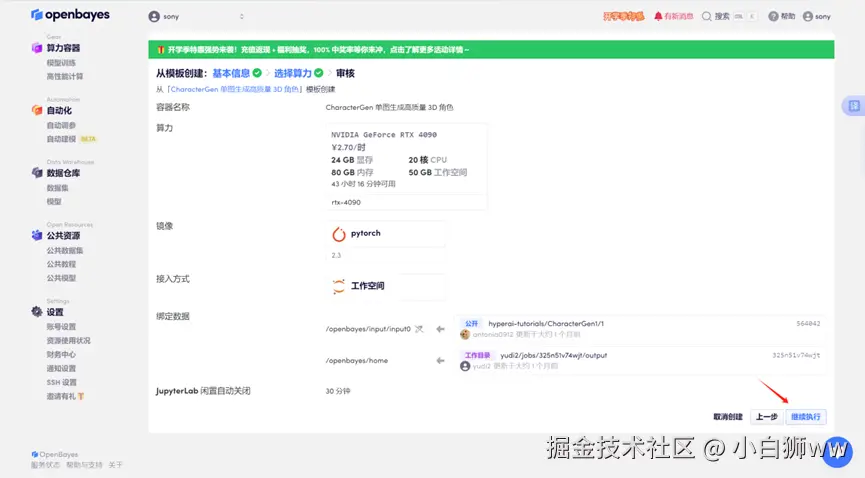The height and width of the screenshot is (478, 865).
Task: Open 通知设置 in sidebar
Action: pos(61,368)
